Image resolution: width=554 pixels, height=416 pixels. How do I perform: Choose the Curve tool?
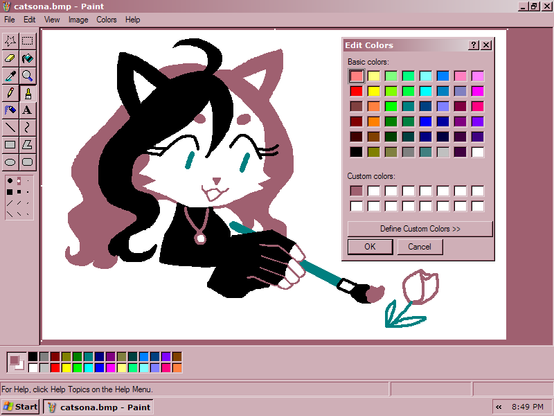[x=28, y=127]
